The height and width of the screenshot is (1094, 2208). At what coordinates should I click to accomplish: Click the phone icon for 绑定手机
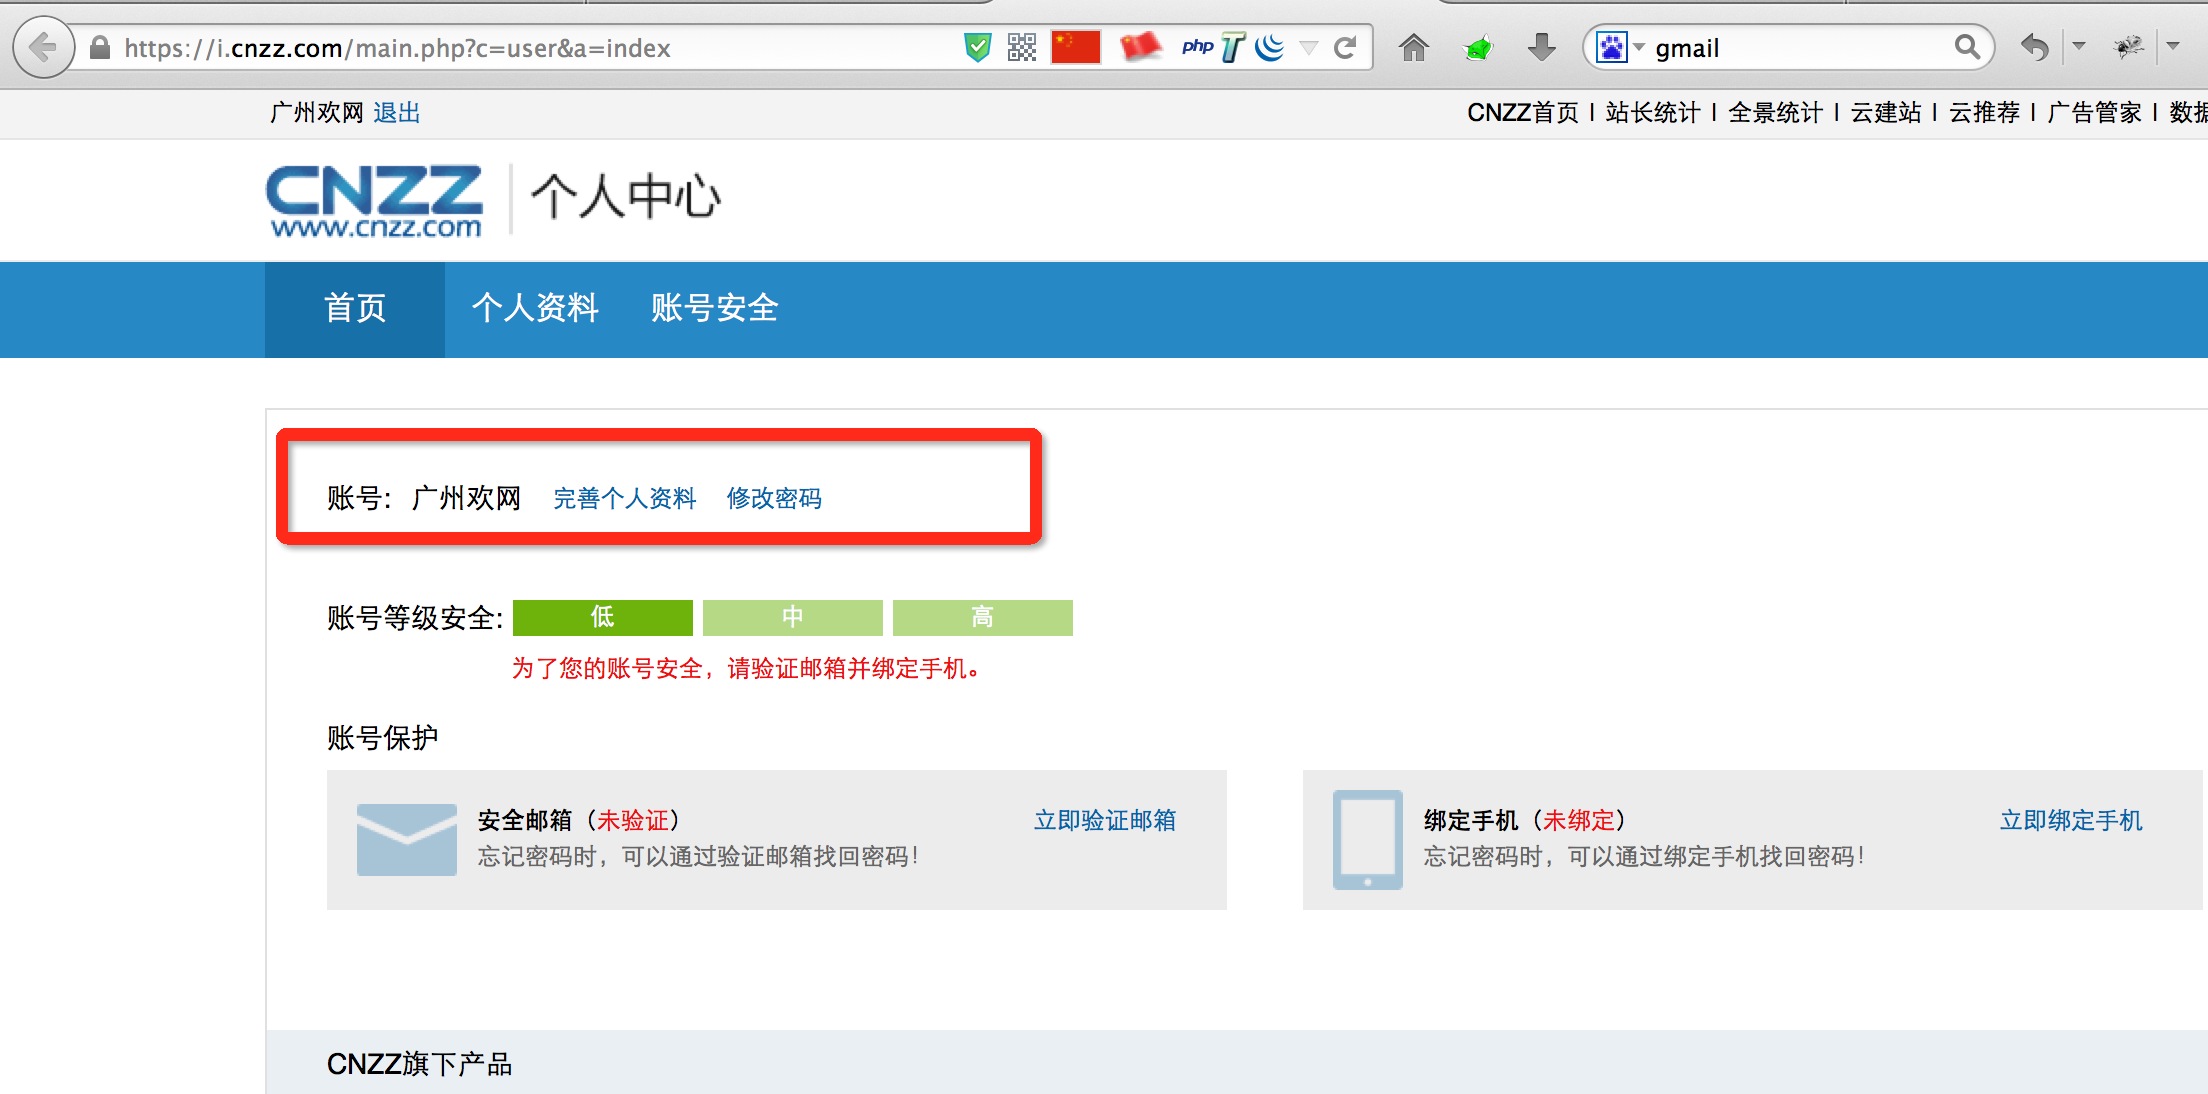tap(1368, 840)
